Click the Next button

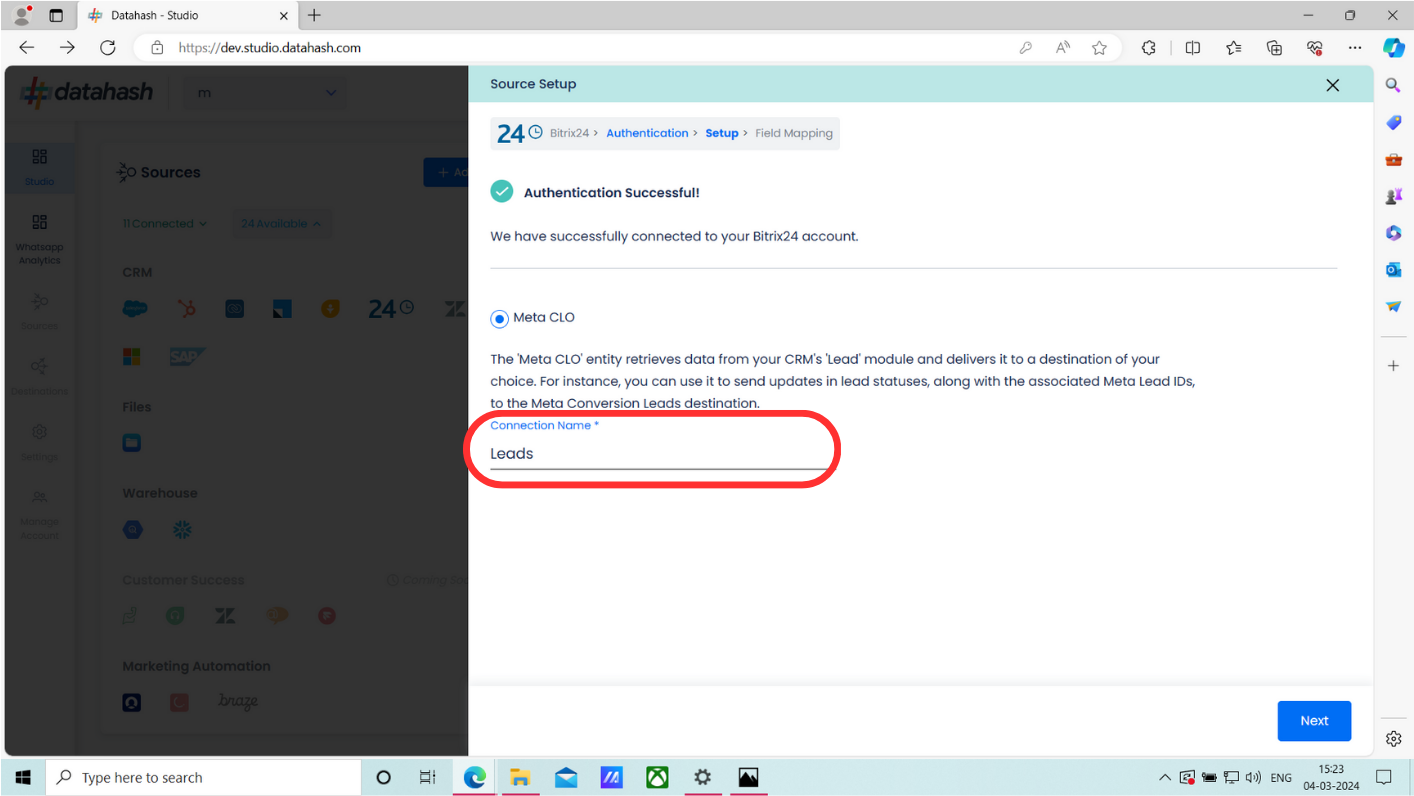click(x=1314, y=721)
